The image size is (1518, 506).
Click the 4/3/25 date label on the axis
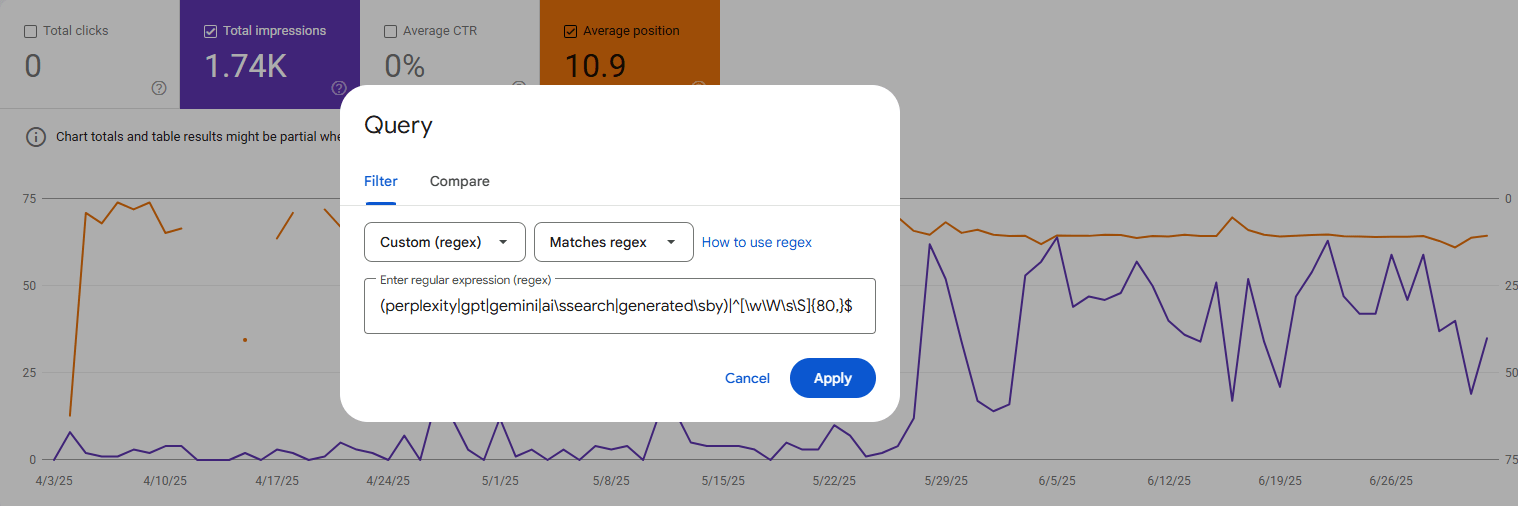[x=54, y=481]
